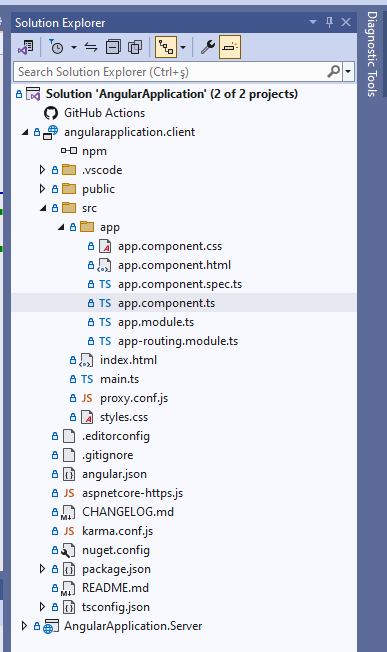
Task: Collapse angularapplication.client project
Action: 25,132
